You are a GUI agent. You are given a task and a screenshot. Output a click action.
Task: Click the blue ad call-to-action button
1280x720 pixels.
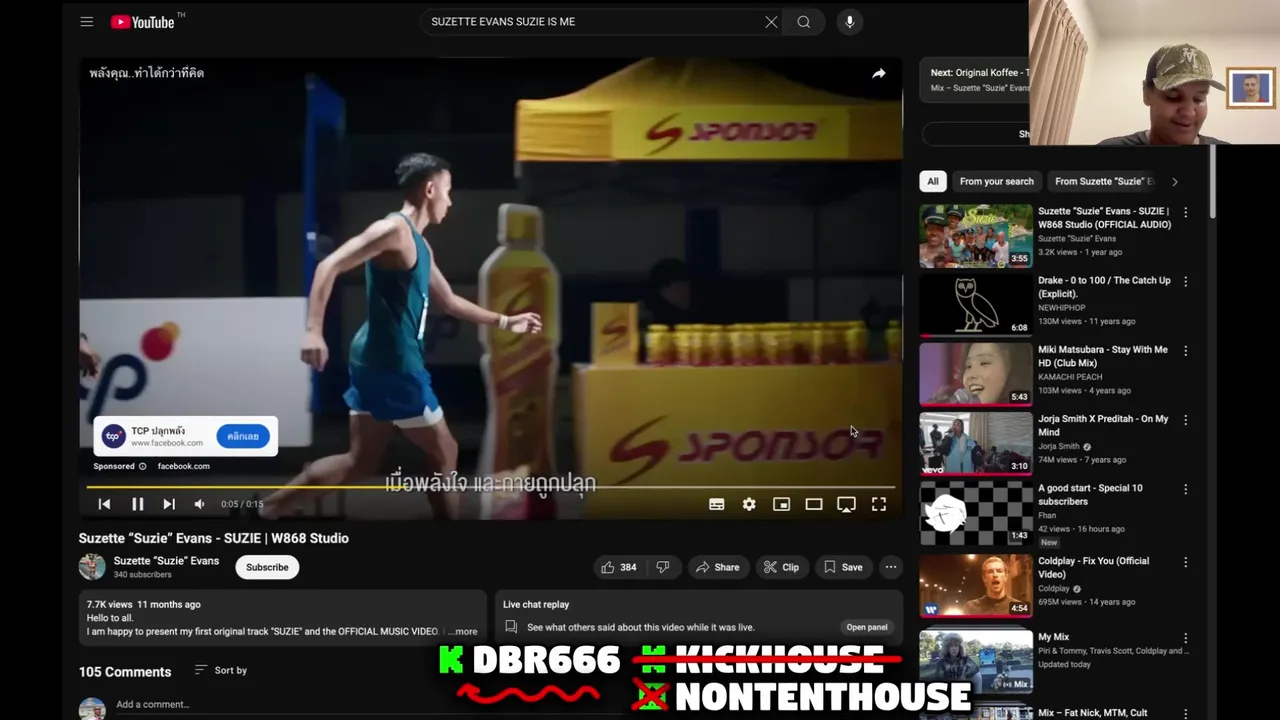pyautogui.click(x=243, y=436)
